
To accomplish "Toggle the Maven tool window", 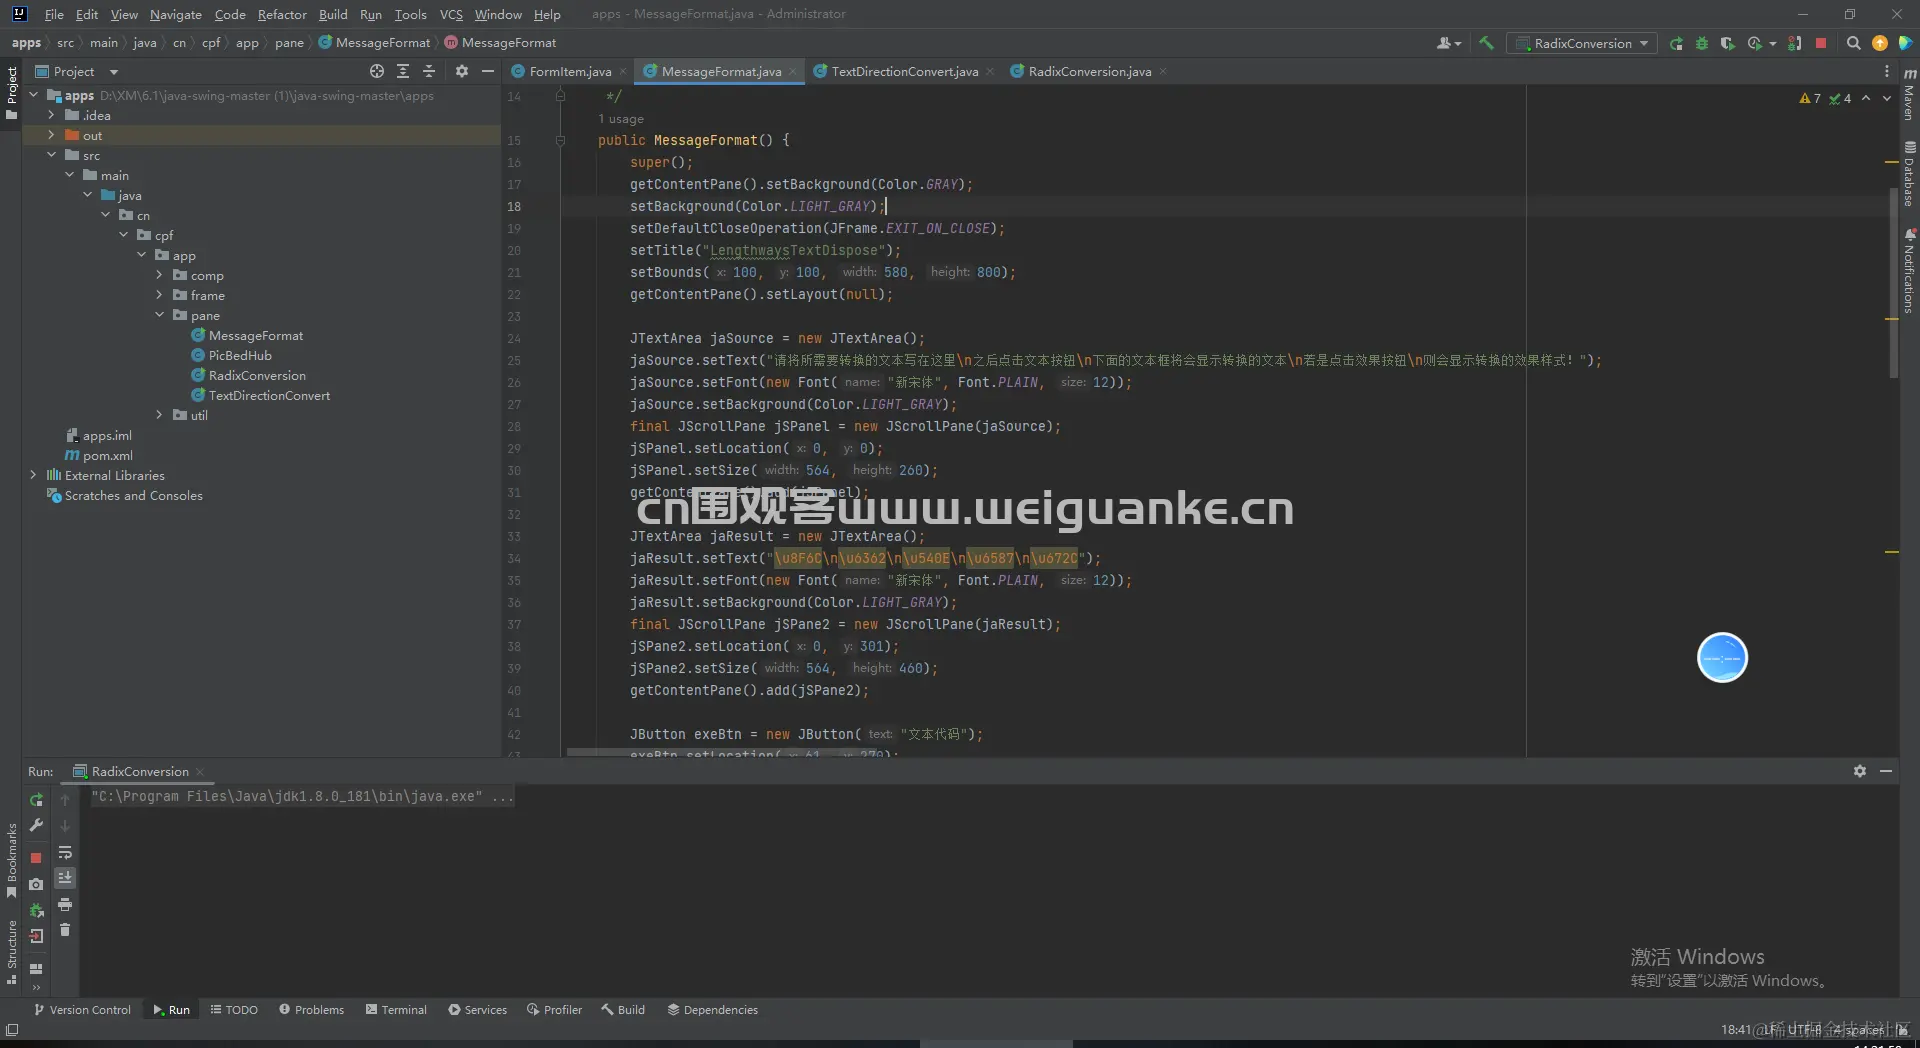I will click(x=1909, y=93).
